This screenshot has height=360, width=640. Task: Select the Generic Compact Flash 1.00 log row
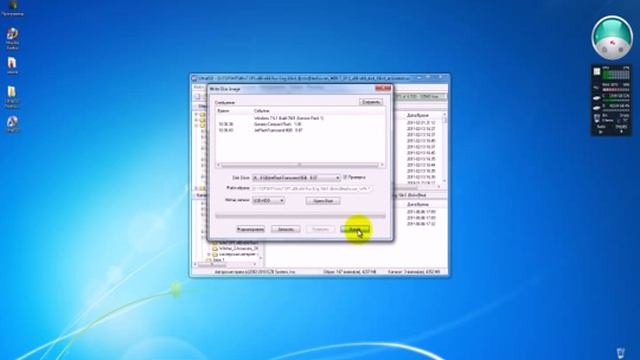point(278,124)
